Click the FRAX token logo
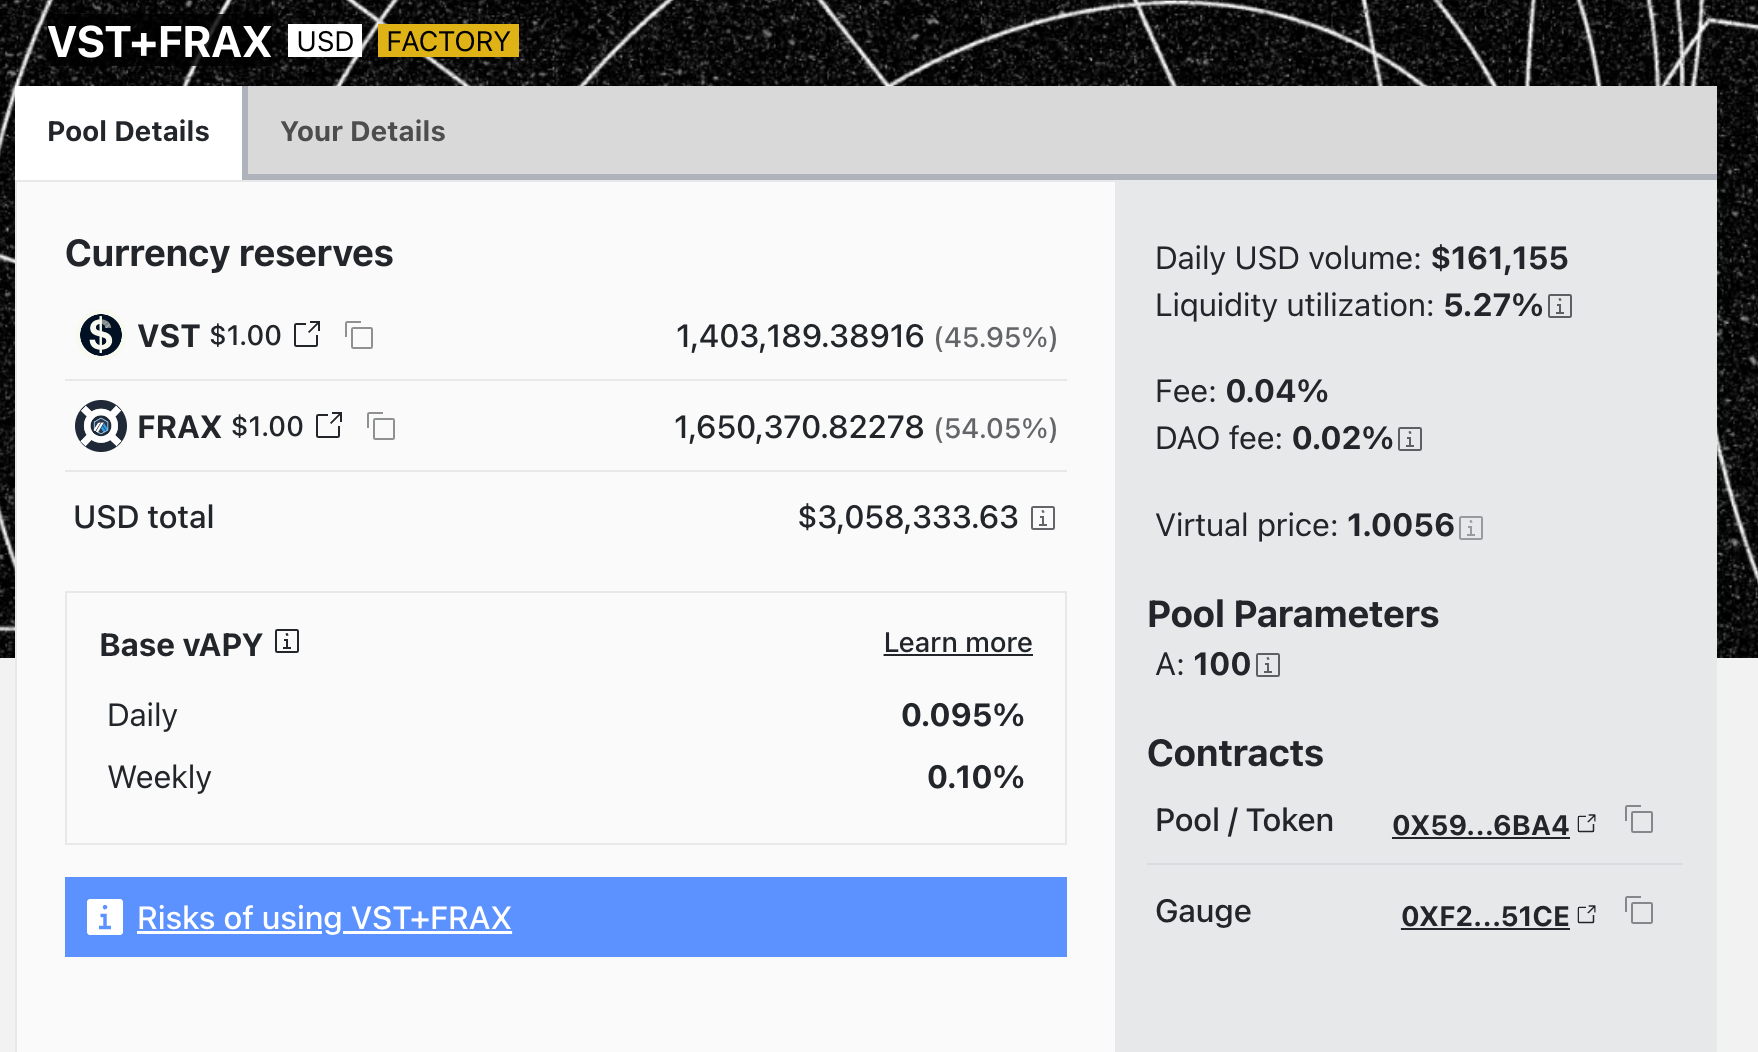The width and height of the screenshot is (1758, 1052). point(101,426)
